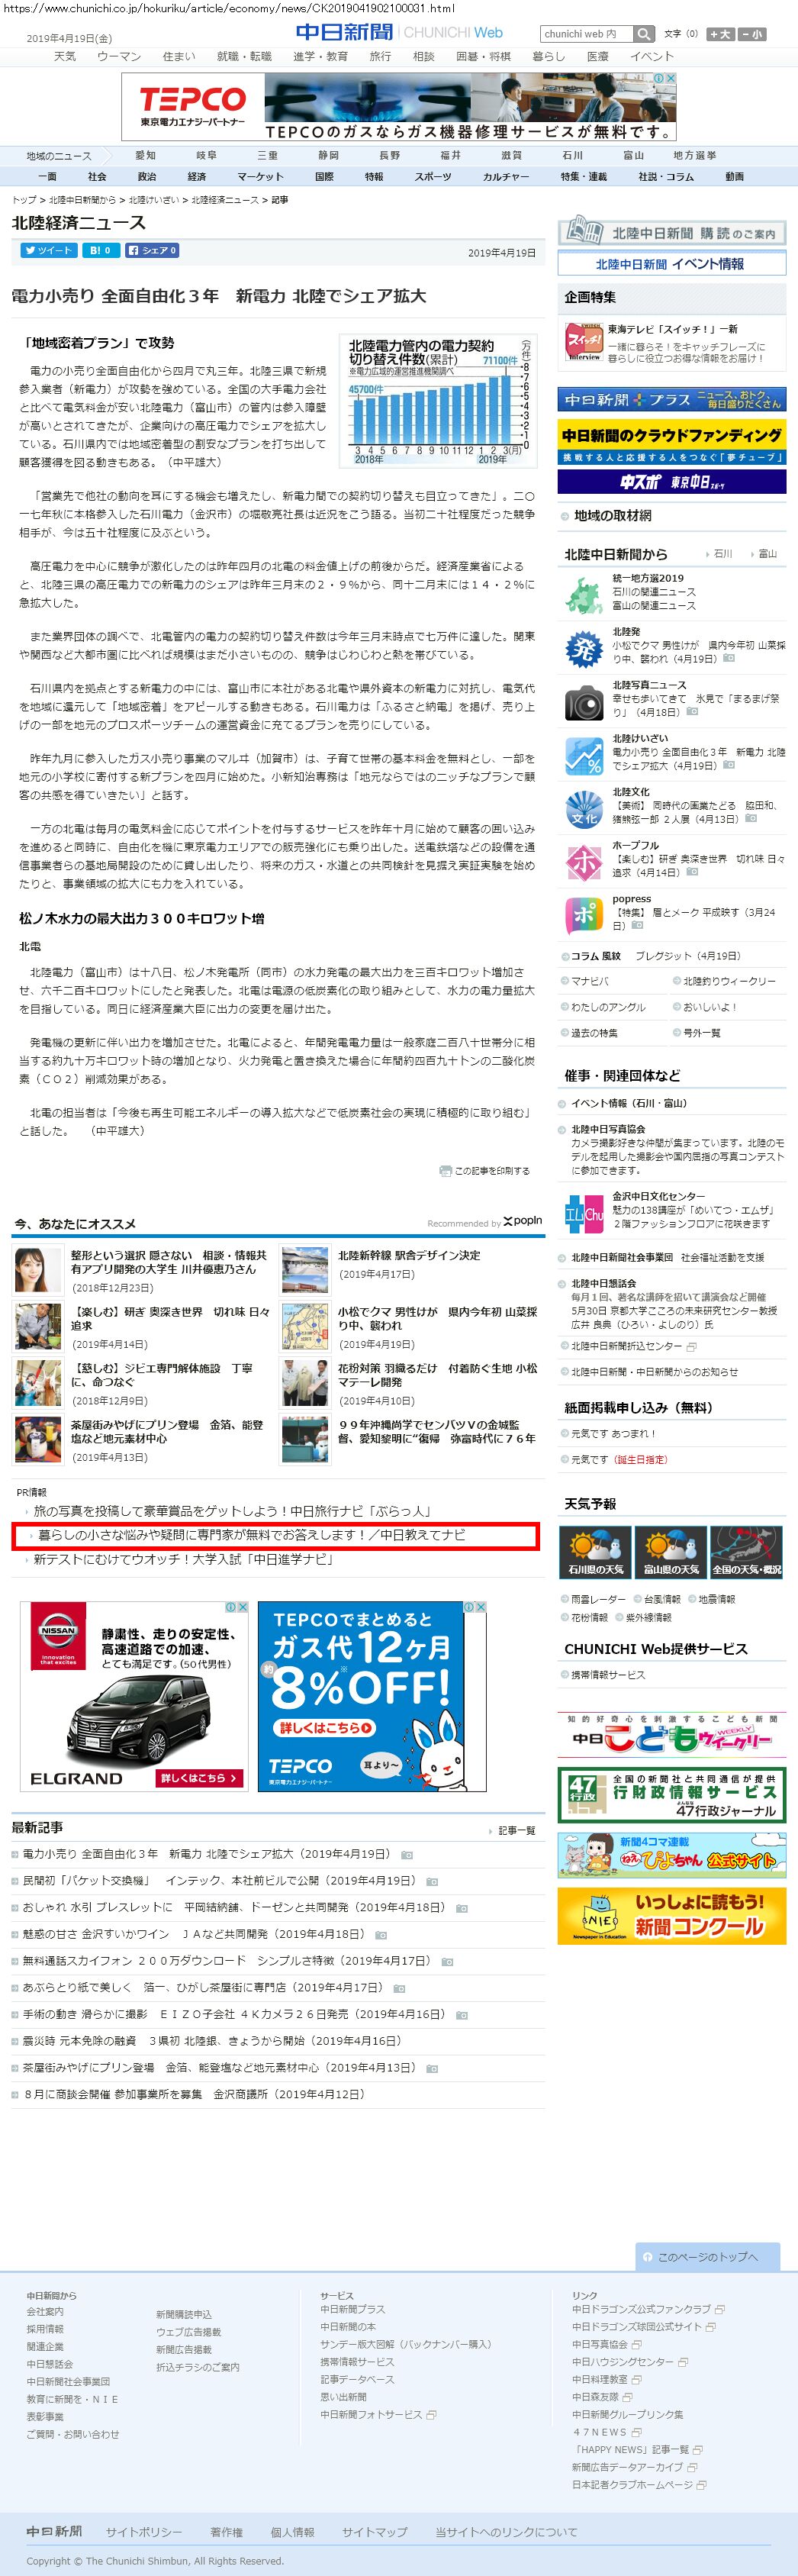This screenshot has width=798, height=2576.
Task: Click the 北陸写真ニュース camera icon
Action: coord(584,703)
